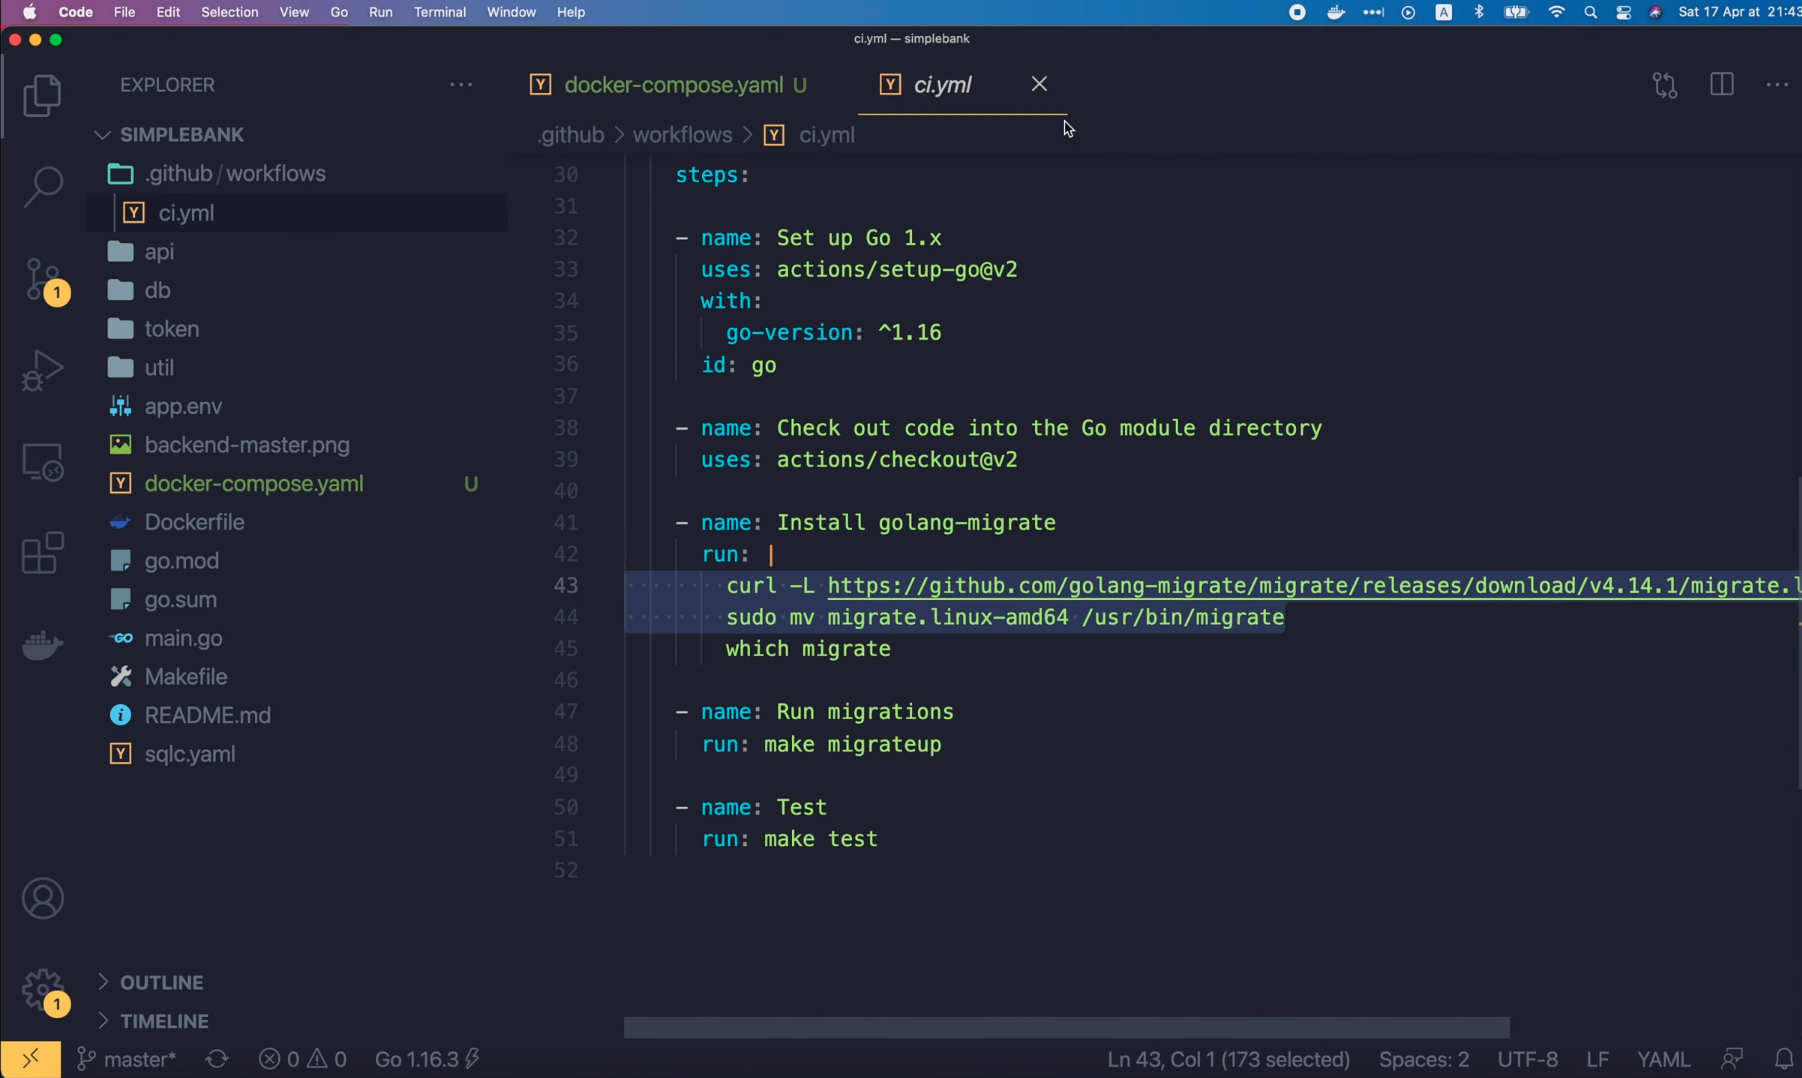
Task: Open the Apple menu
Action: (29, 12)
